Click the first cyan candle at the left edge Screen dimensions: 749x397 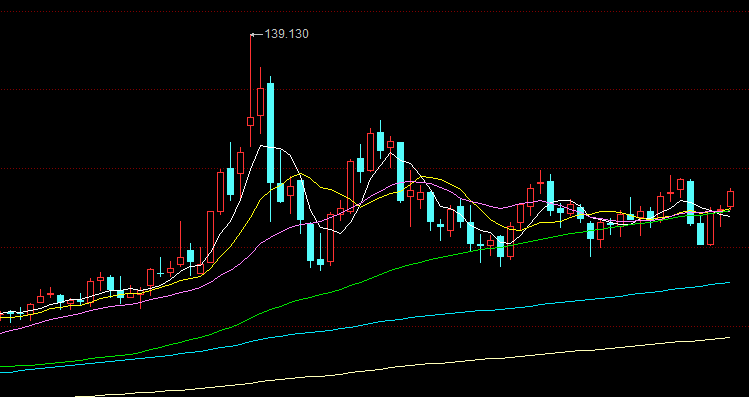11,314
